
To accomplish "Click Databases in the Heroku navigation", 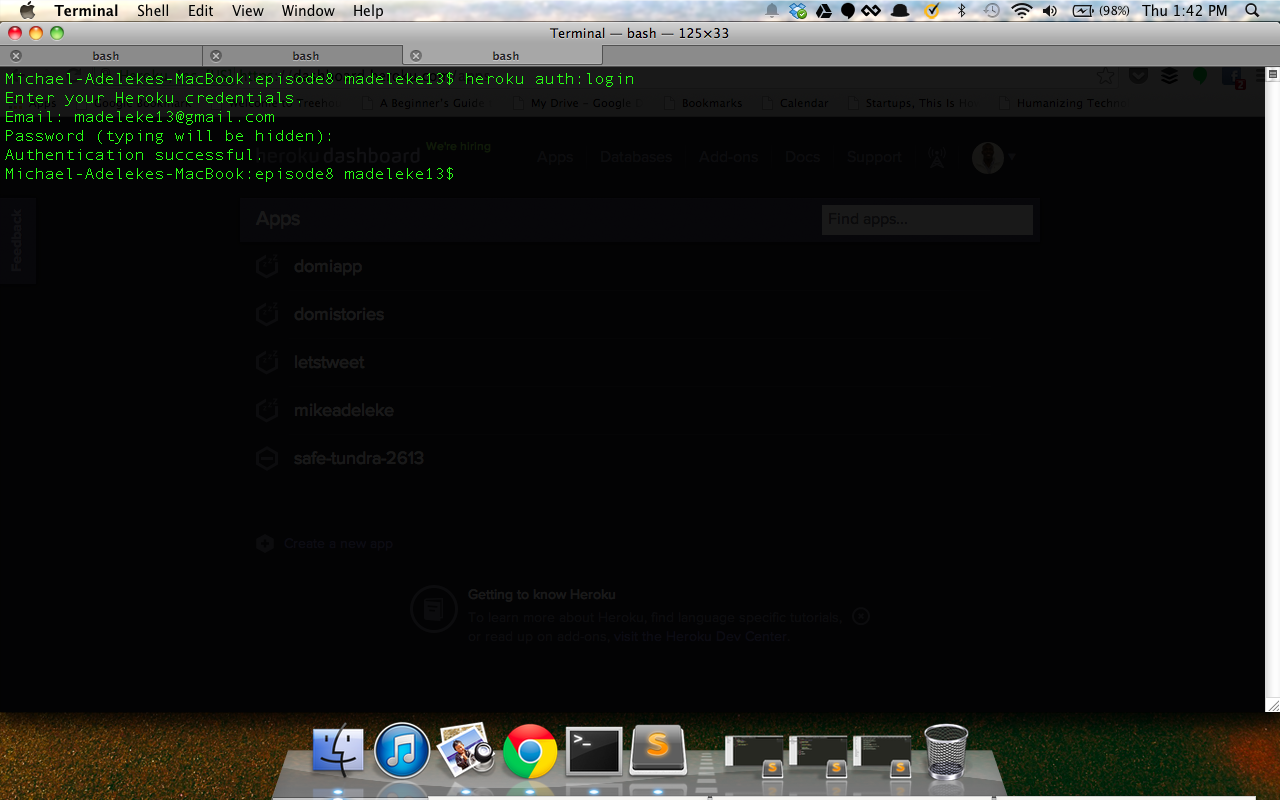I will coord(636,157).
